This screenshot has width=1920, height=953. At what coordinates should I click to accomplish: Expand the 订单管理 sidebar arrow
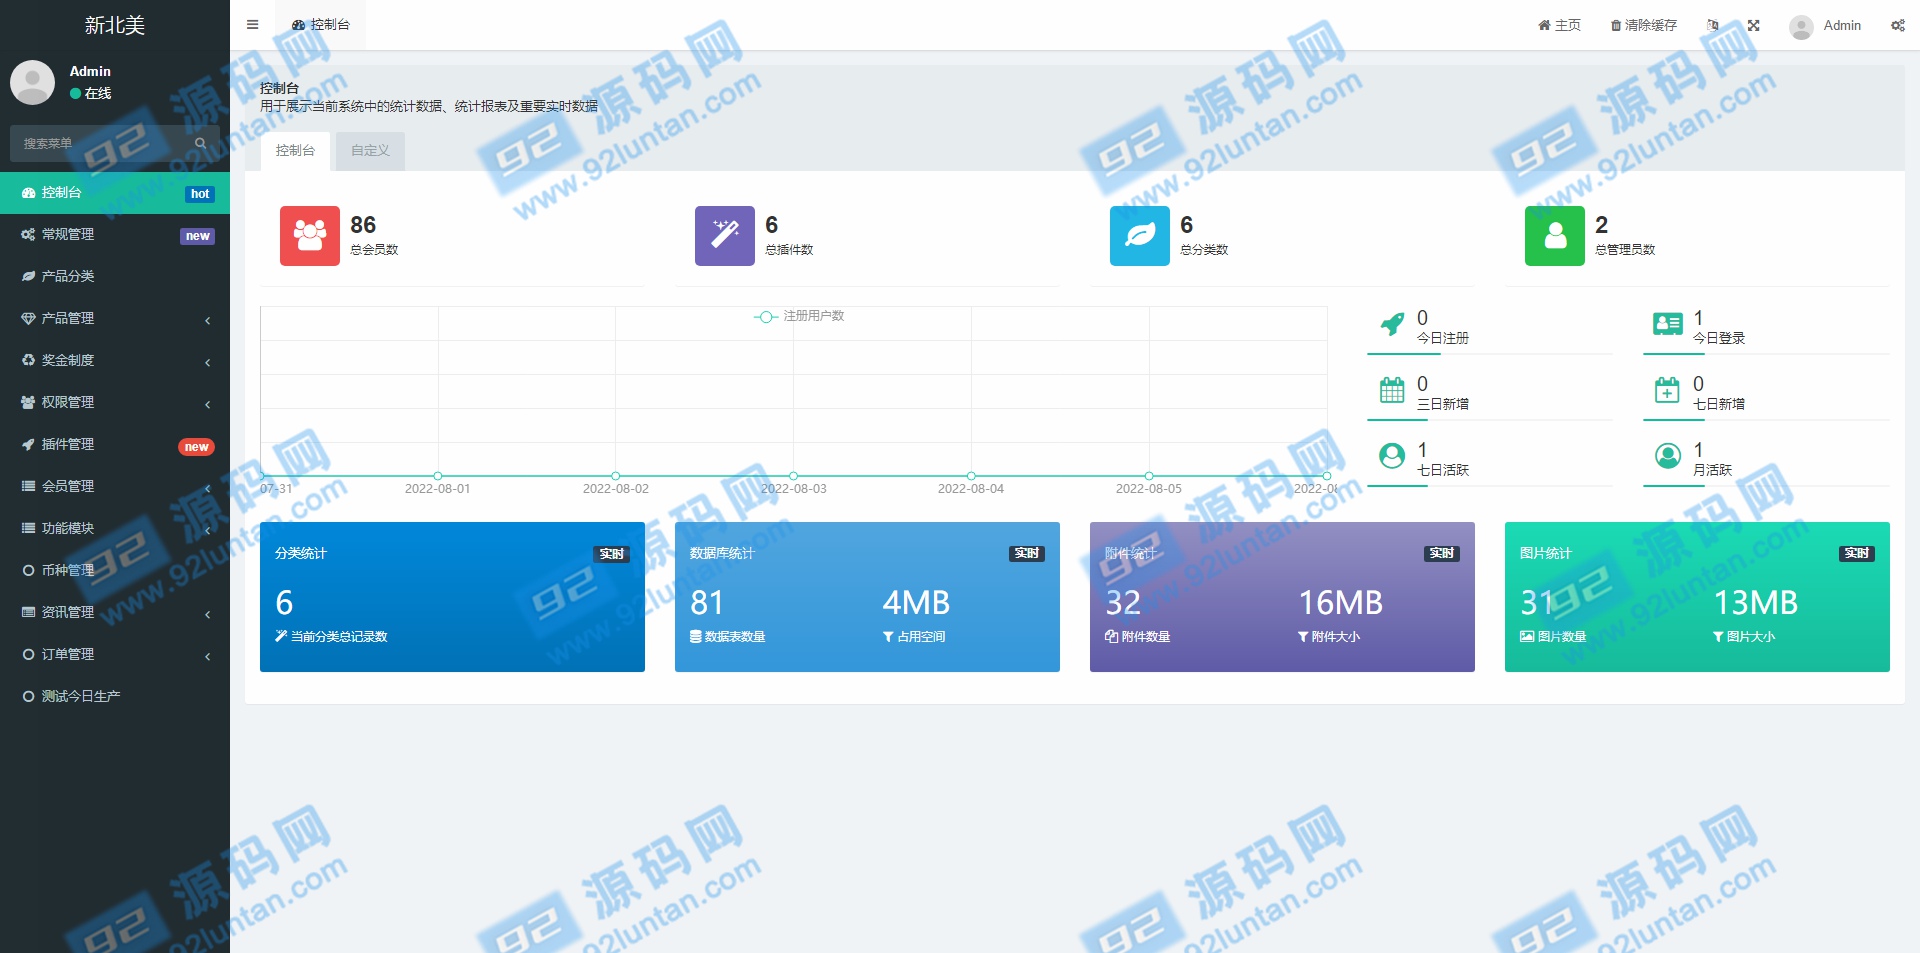207,656
